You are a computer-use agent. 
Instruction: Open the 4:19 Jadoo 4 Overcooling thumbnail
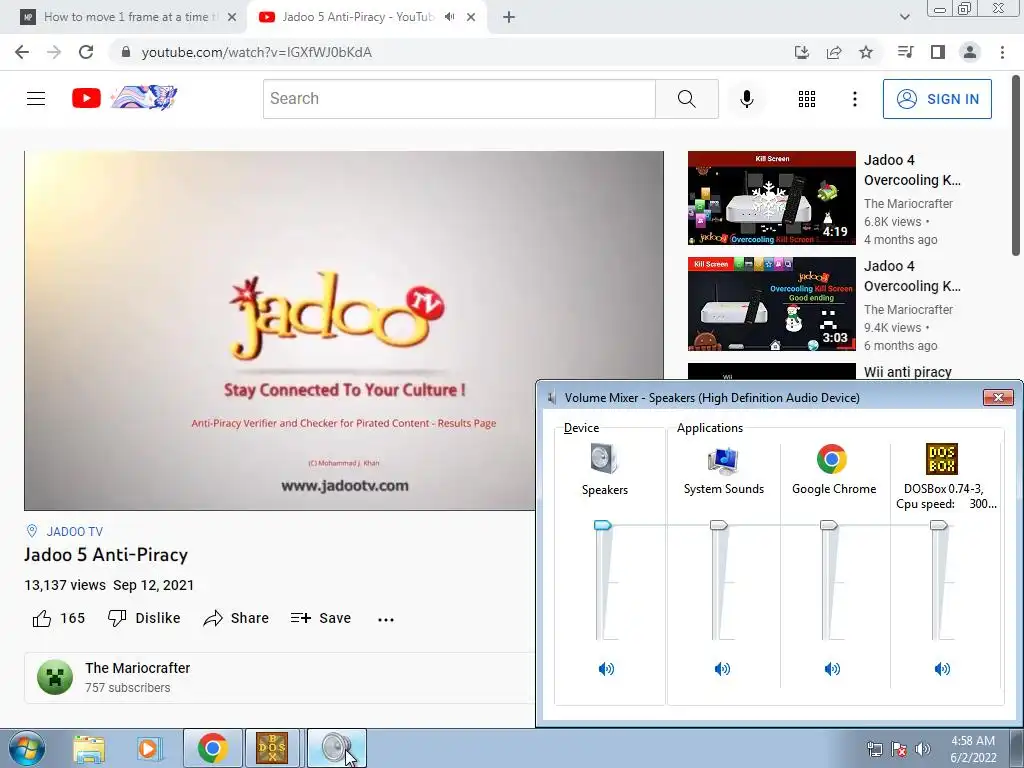click(771, 198)
